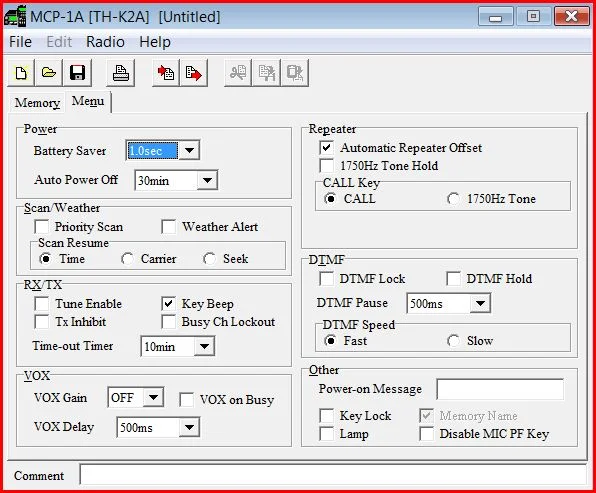Open the Help menu
This screenshot has width=596, height=493.
(155, 42)
